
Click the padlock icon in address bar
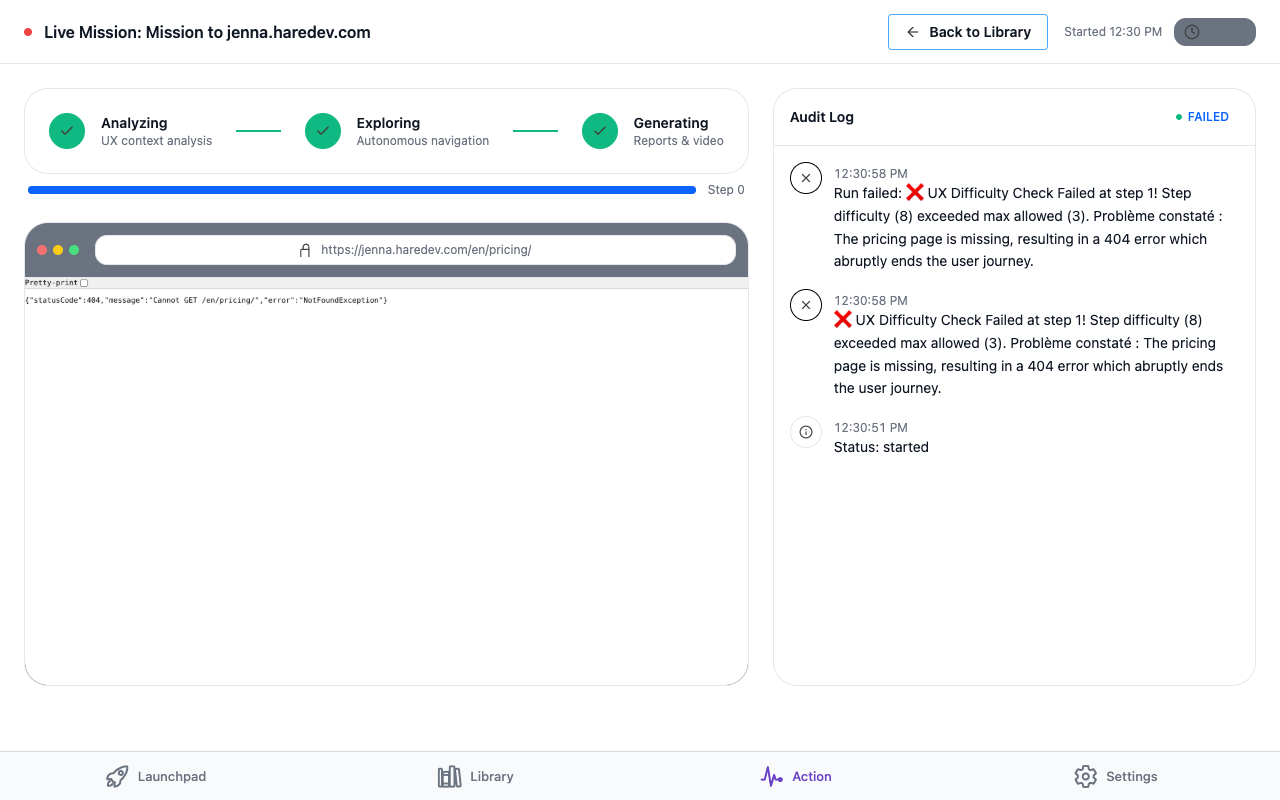click(x=305, y=250)
